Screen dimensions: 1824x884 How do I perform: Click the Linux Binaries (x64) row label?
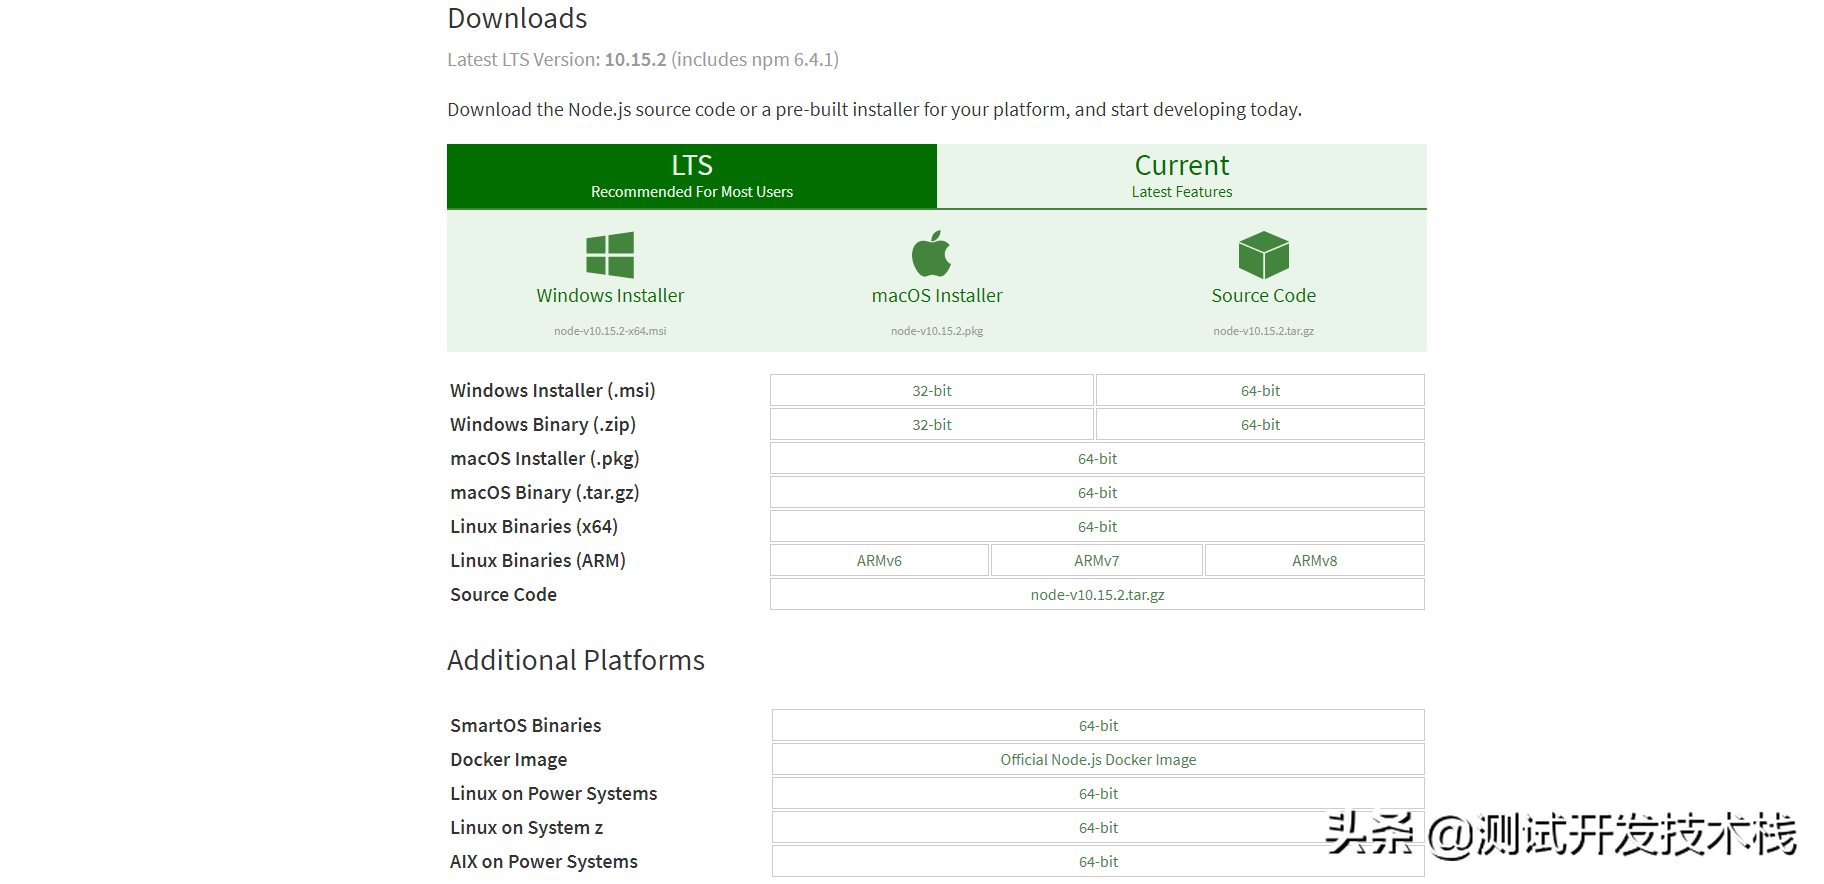coord(534,526)
